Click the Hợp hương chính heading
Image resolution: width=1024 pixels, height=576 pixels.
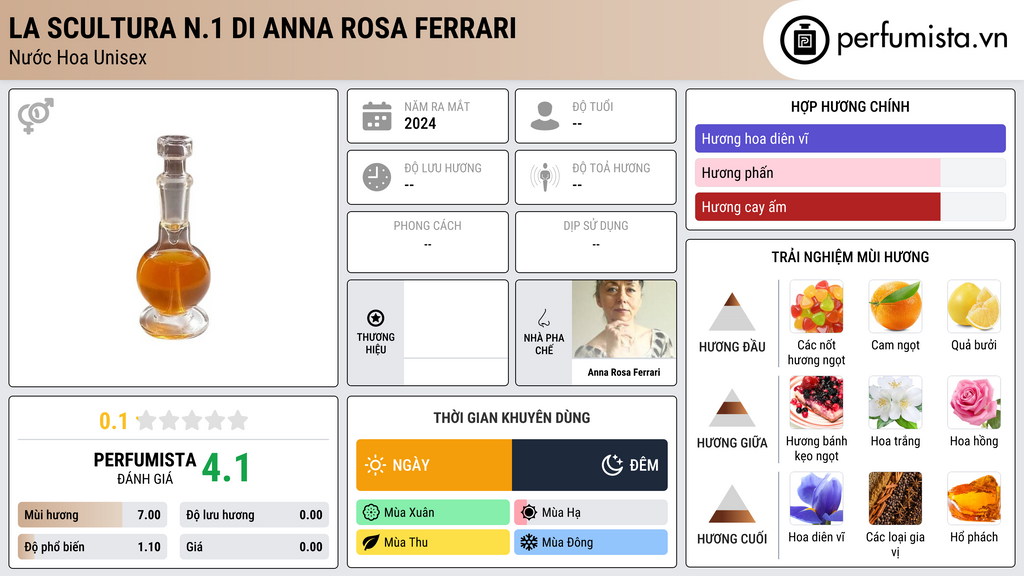tap(850, 106)
